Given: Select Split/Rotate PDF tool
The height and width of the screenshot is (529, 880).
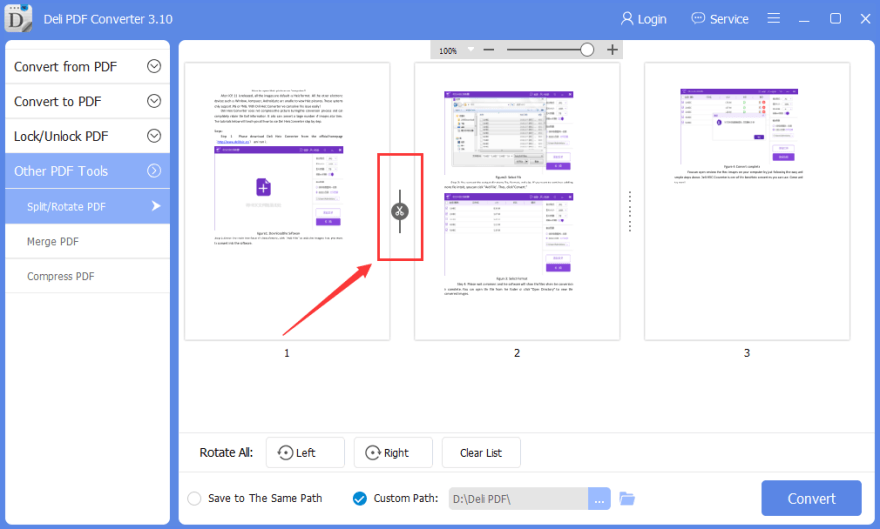Looking at the screenshot, I should coord(88,206).
